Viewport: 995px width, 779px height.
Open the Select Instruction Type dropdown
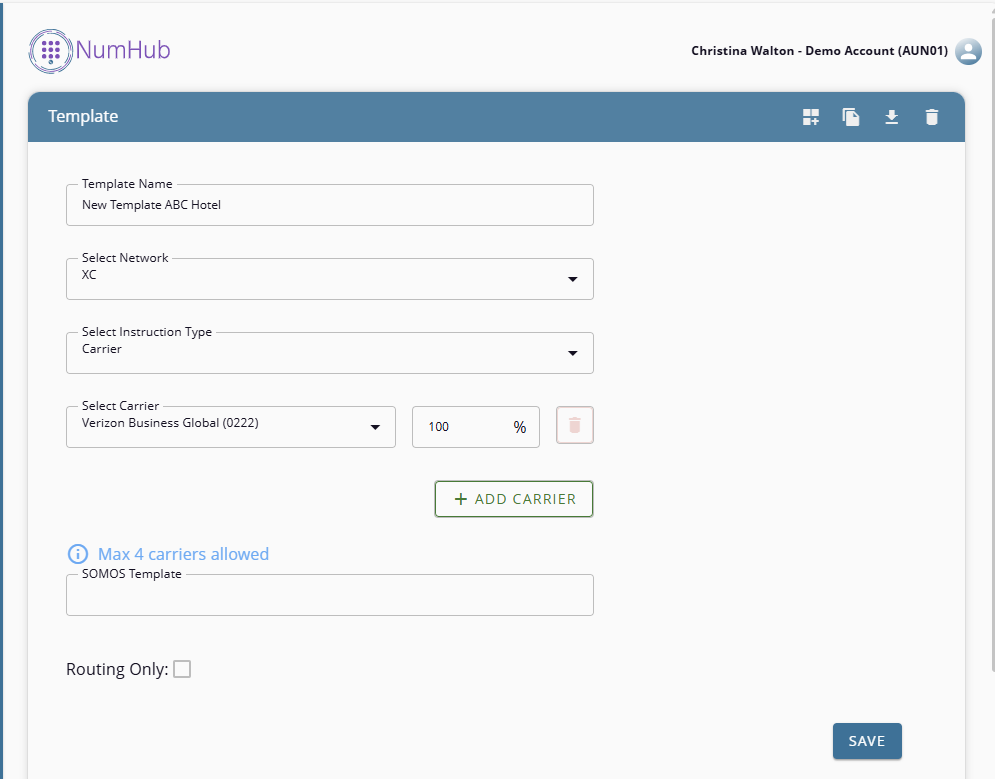[x=572, y=353]
